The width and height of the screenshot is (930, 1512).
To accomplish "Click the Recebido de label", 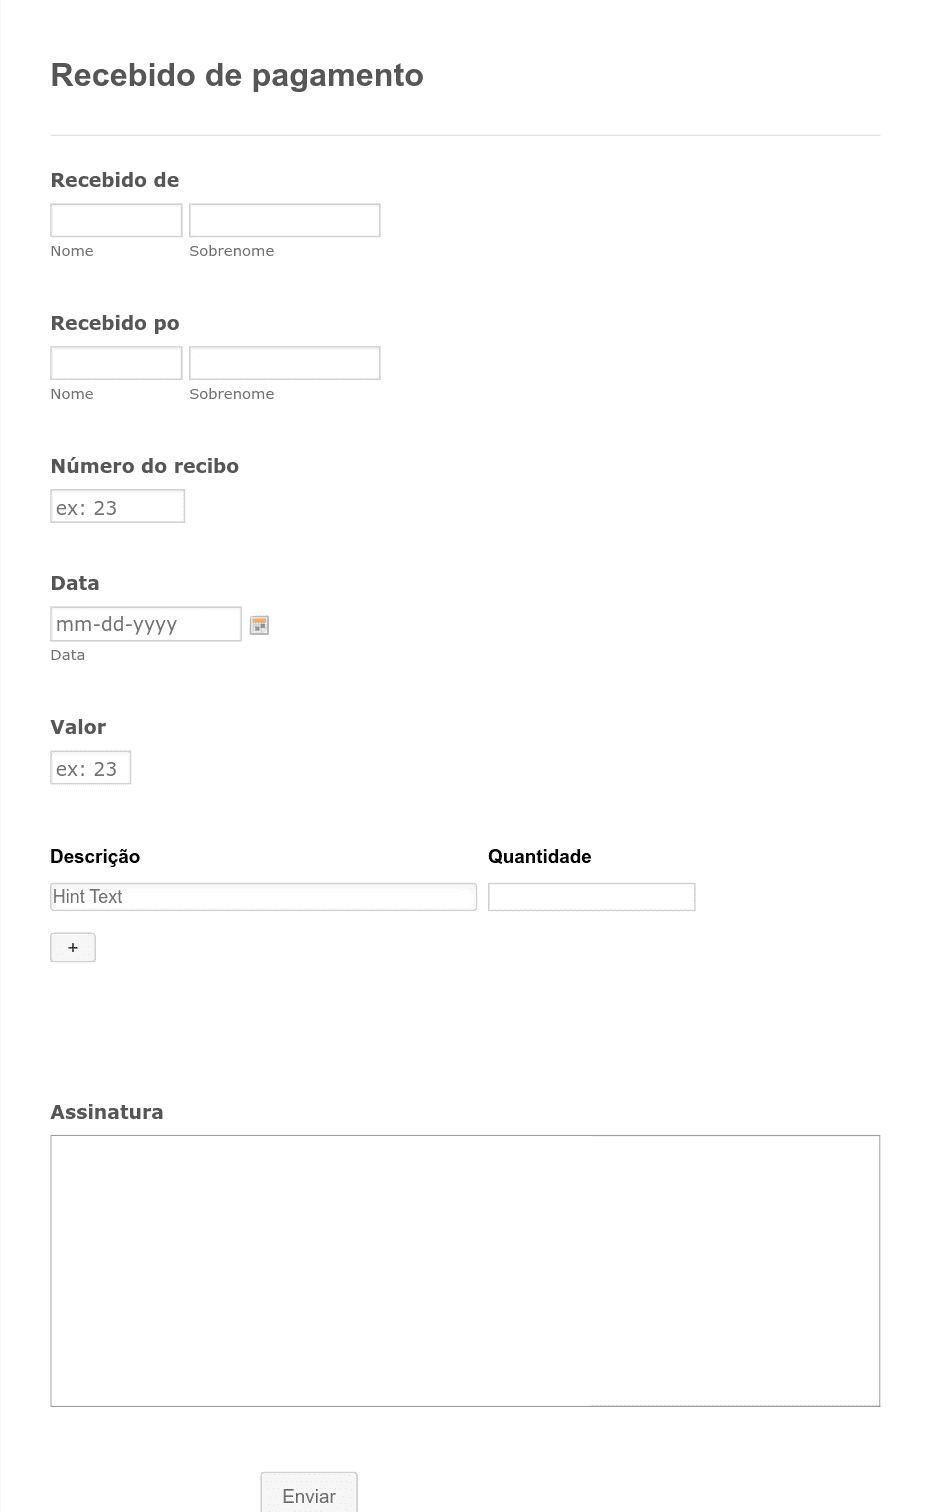I will tap(115, 180).
